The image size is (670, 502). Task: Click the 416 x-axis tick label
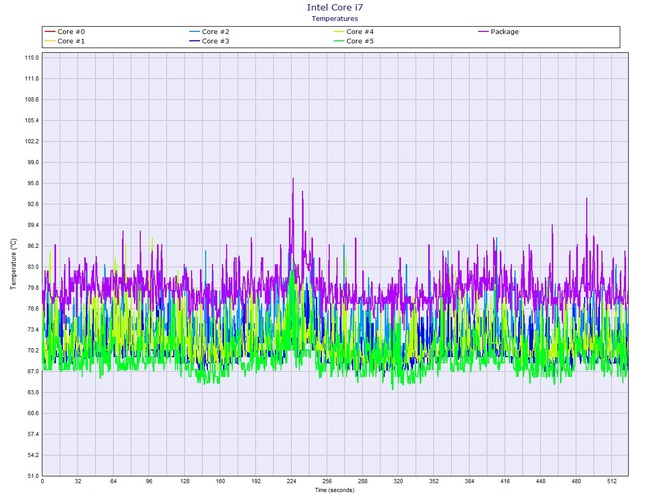tap(505, 481)
